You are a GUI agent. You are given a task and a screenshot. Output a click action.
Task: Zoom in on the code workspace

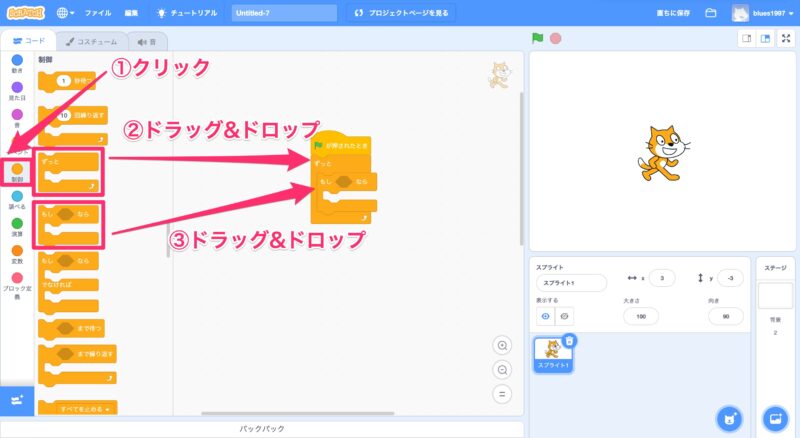[x=503, y=345]
